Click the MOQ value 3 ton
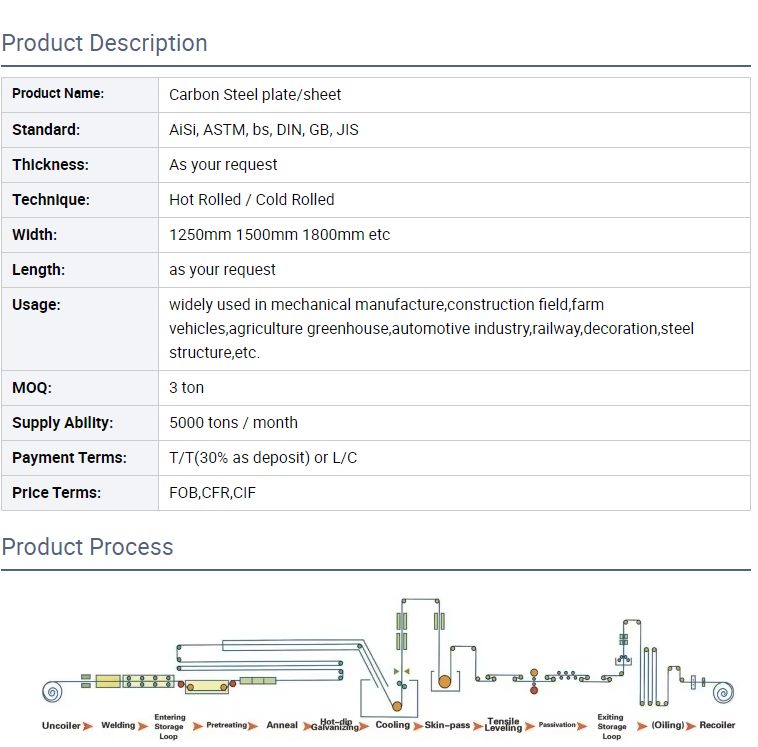The width and height of the screenshot is (758, 747). (x=187, y=388)
